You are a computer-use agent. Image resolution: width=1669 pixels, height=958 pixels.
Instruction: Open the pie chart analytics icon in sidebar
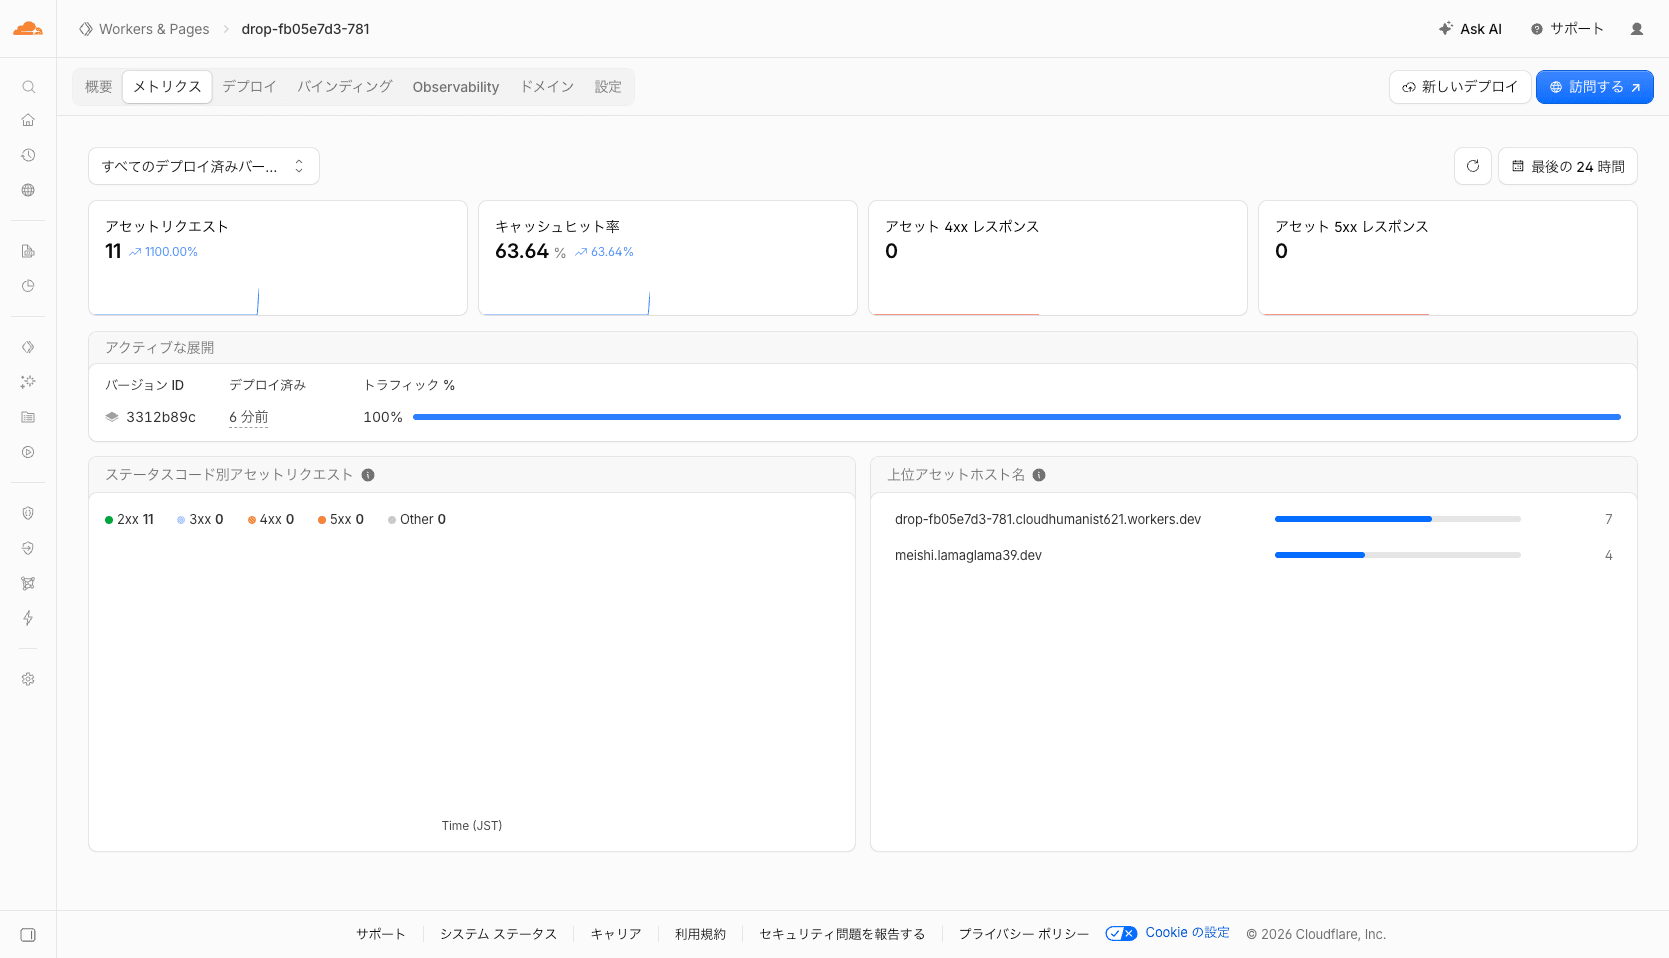[28, 286]
